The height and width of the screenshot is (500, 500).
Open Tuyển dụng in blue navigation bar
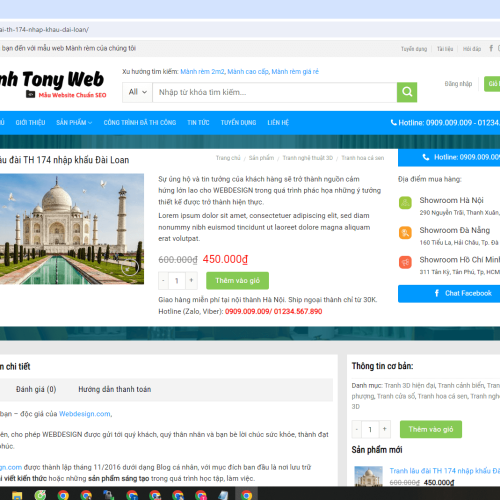[238, 123]
